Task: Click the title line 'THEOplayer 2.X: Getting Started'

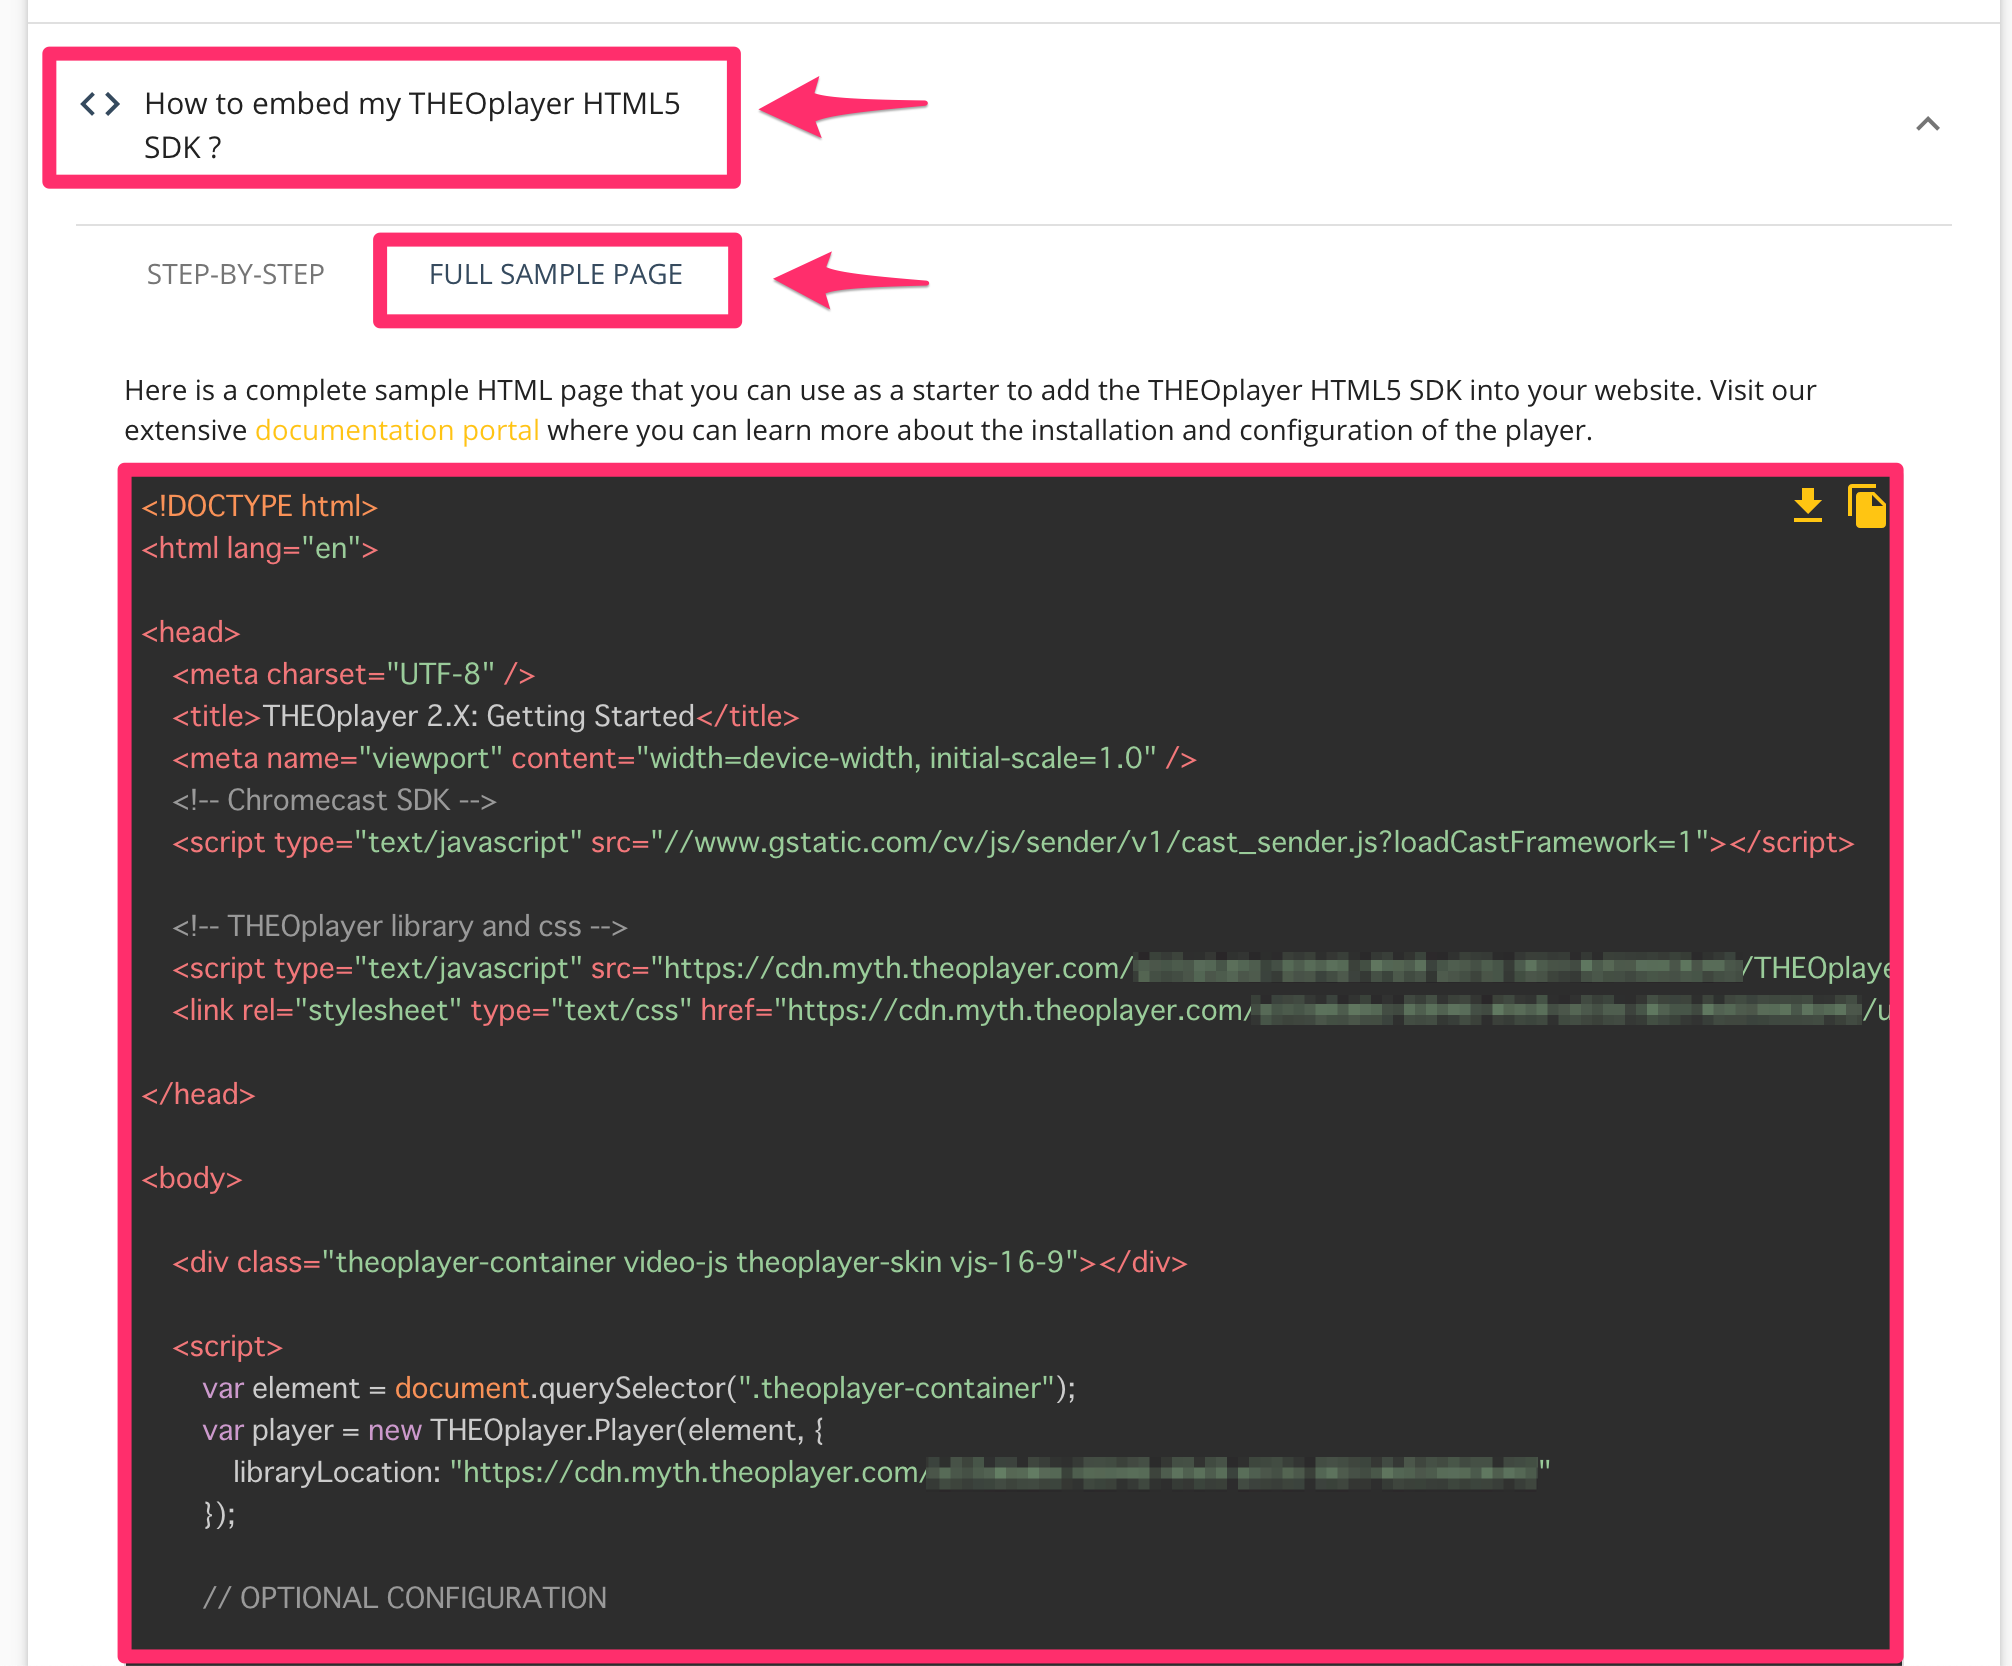Action: tap(486, 716)
